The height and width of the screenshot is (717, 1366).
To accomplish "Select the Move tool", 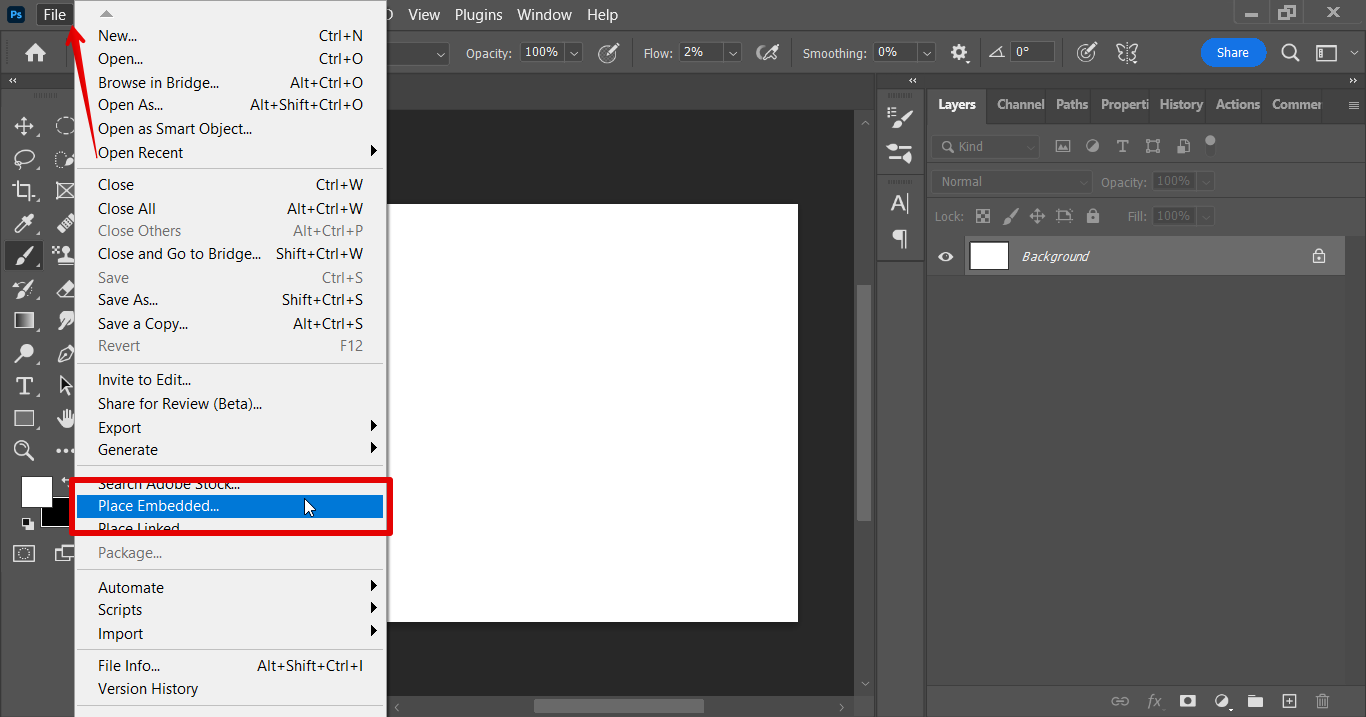I will tap(24, 126).
